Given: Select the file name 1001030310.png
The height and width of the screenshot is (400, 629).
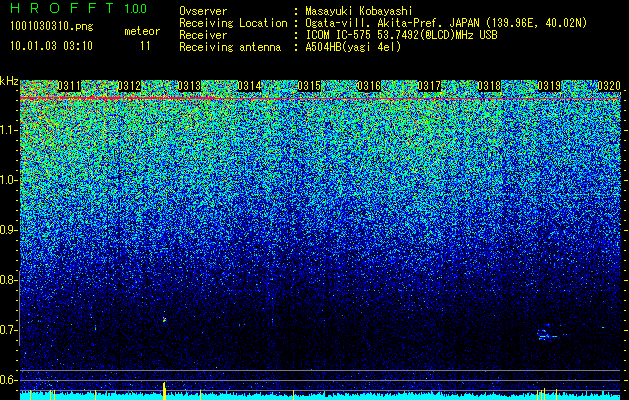Looking at the screenshot, I should click(52, 26).
